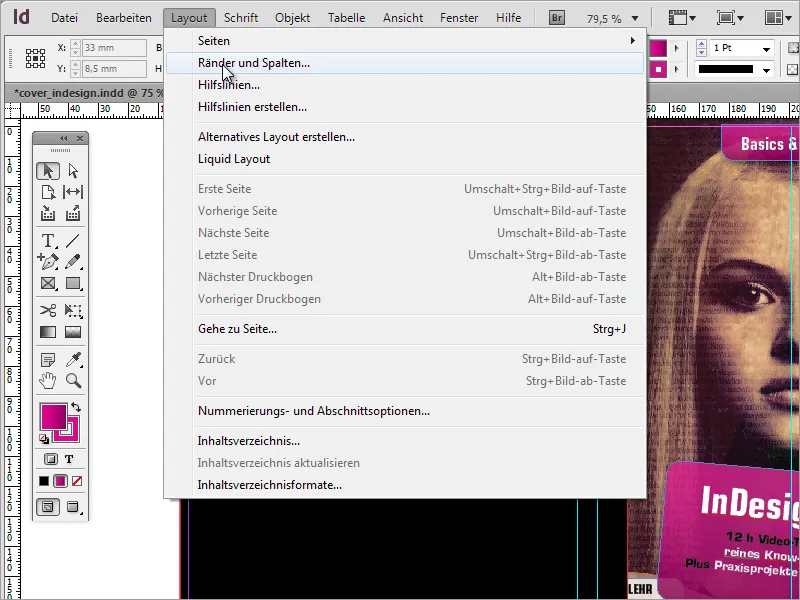Viewport: 800px width, 600px height.
Task: Choose Gehe zu Seite...
Action: click(x=405, y=329)
